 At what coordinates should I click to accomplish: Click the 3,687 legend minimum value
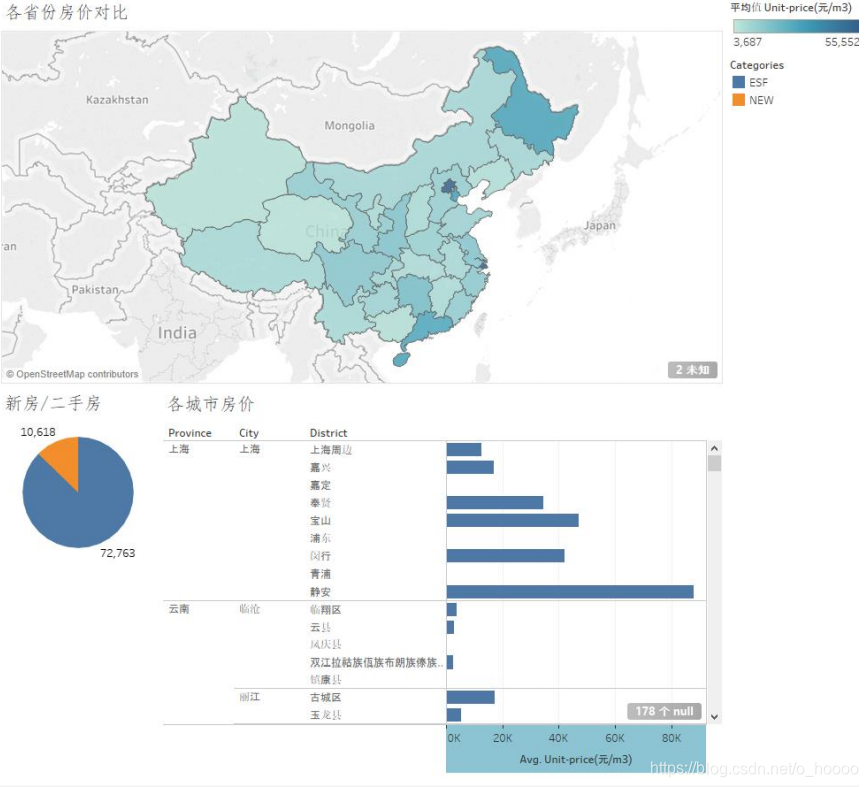[x=747, y=42]
